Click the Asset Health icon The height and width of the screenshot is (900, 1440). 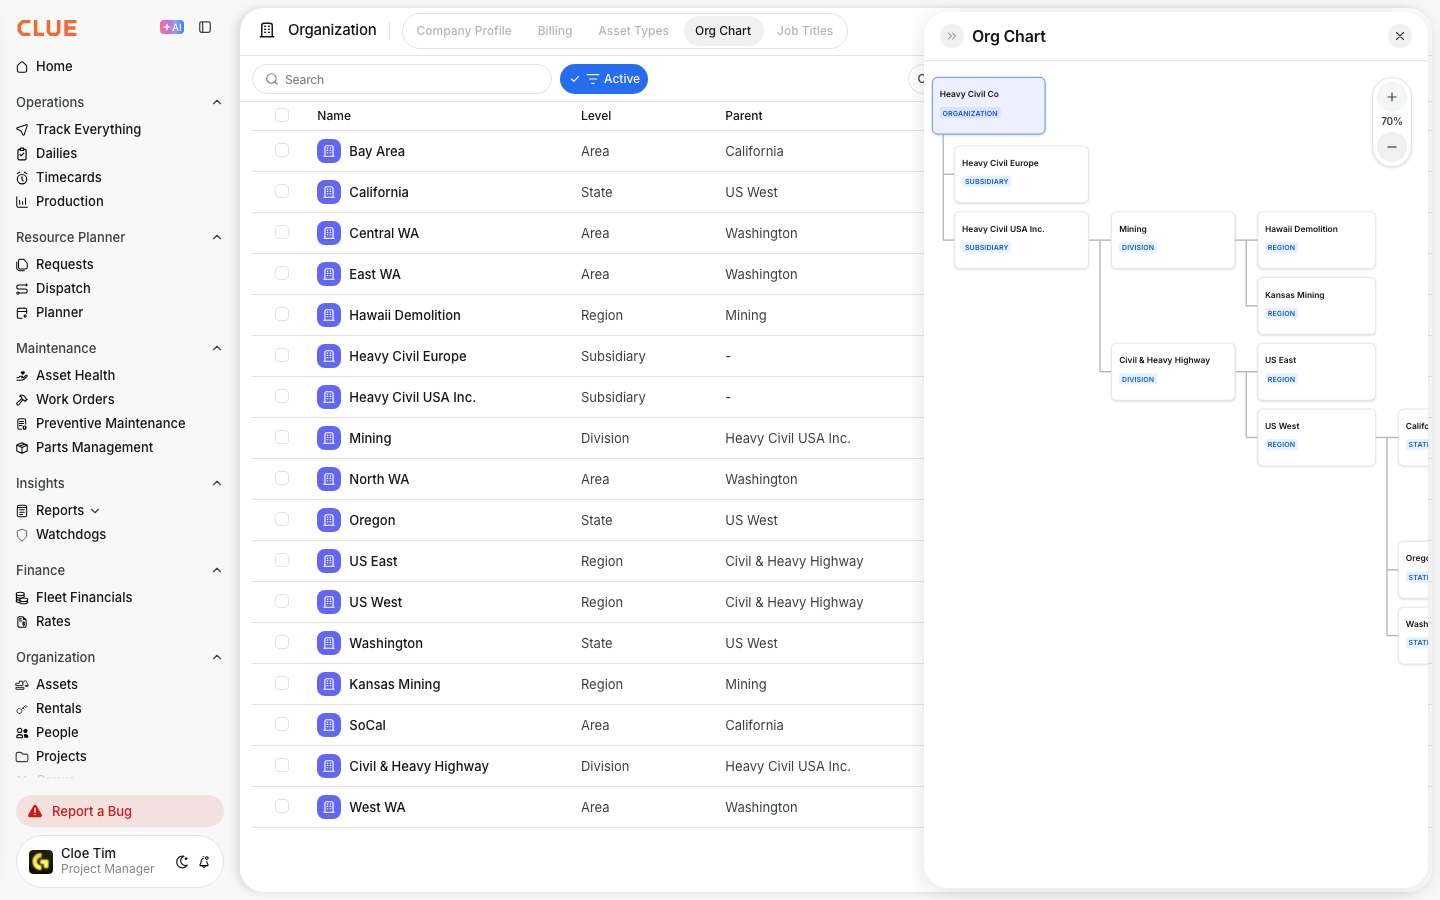coord(22,375)
